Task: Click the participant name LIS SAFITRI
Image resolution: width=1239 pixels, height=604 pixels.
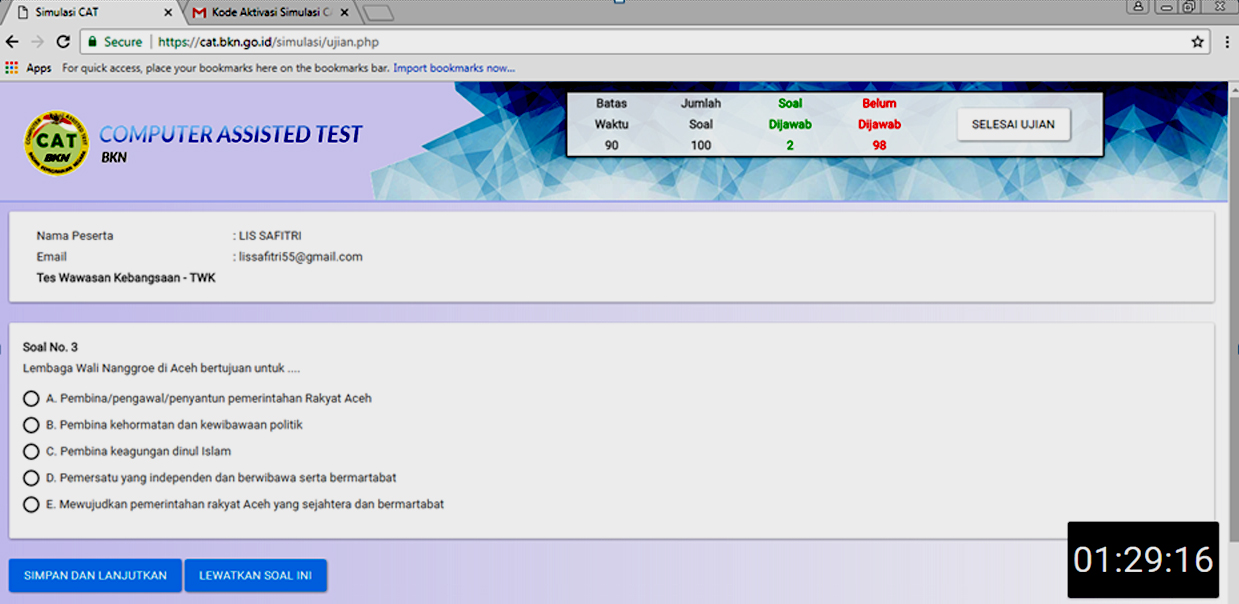Action: click(270, 236)
